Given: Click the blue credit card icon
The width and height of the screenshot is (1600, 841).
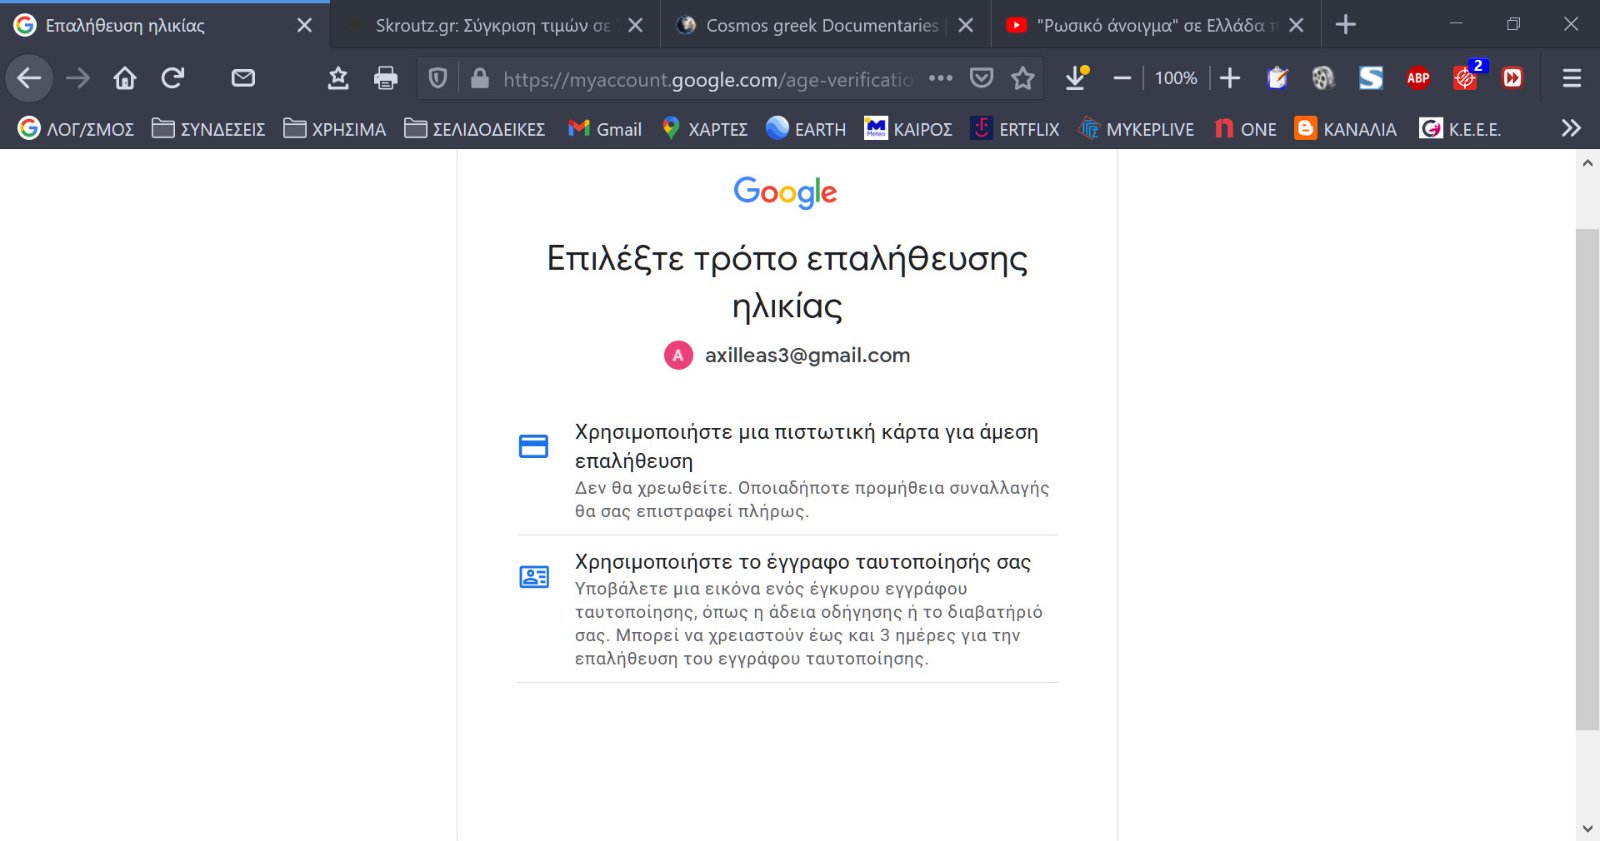Looking at the screenshot, I should click(x=534, y=446).
